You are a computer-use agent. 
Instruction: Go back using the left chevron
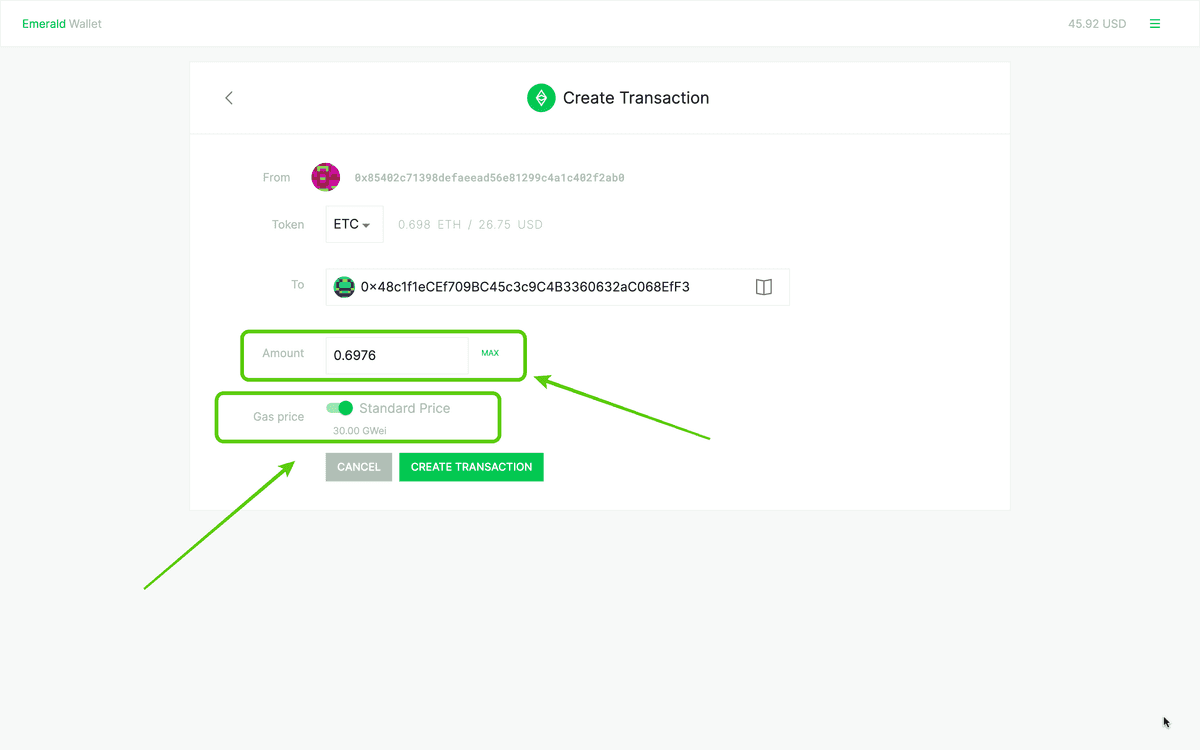point(229,98)
